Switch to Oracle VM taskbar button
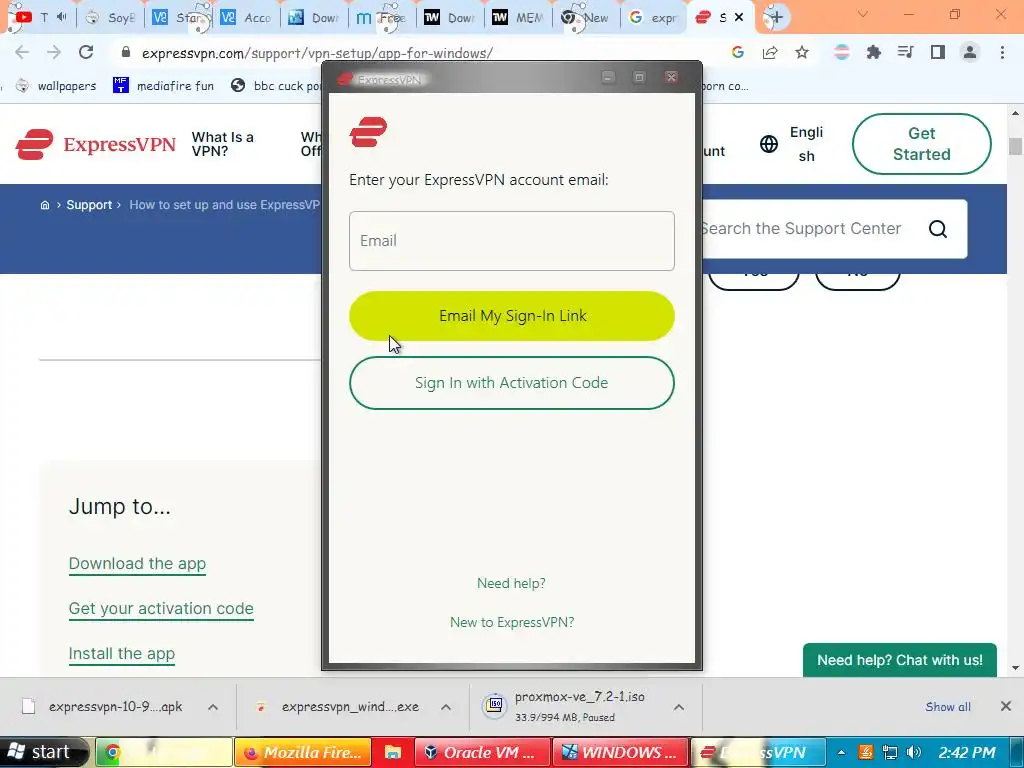The image size is (1024, 768). [481, 753]
